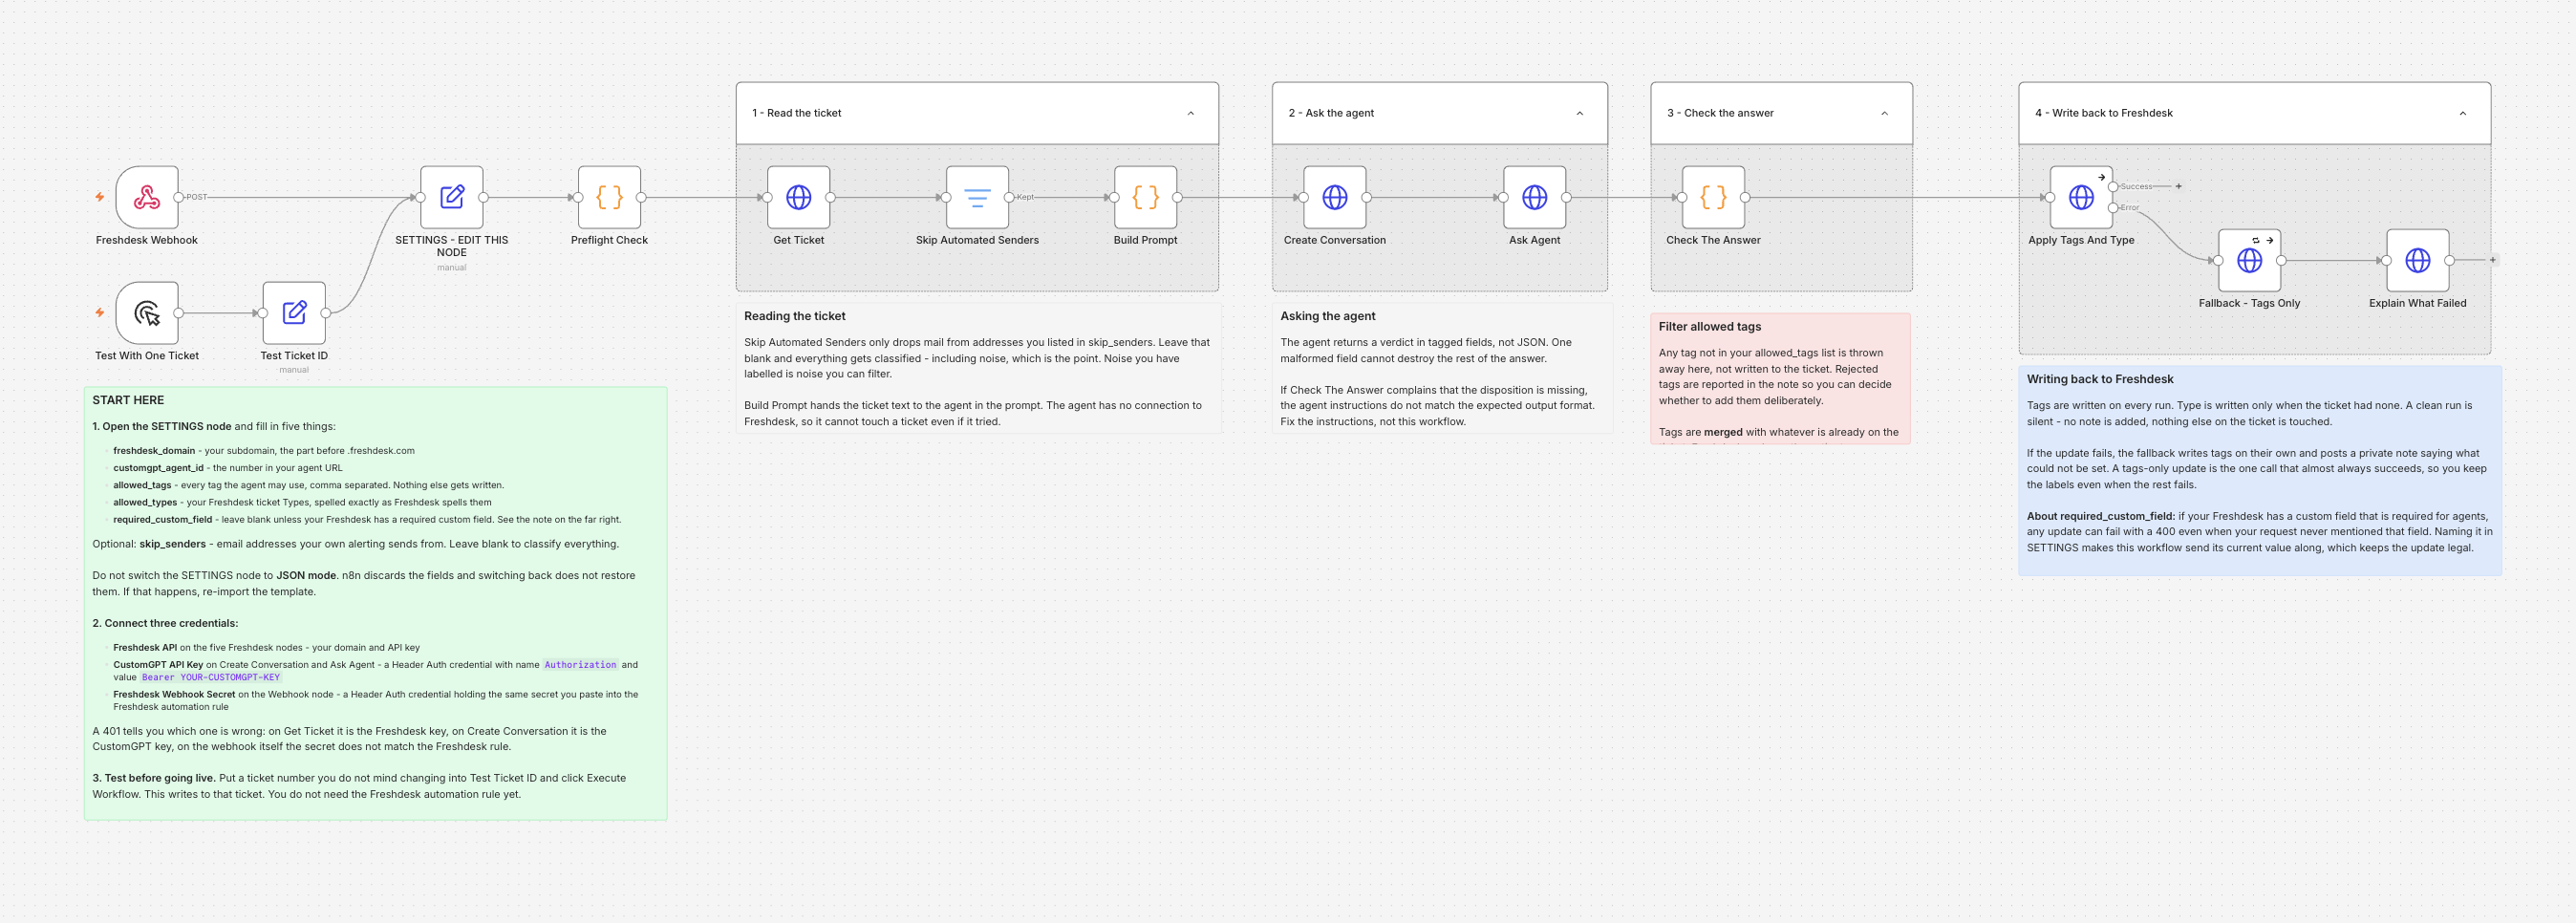The image size is (2576, 923).
Task: Click the START HERE heading in green note
Action: pyautogui.click(x=128, y=400)
